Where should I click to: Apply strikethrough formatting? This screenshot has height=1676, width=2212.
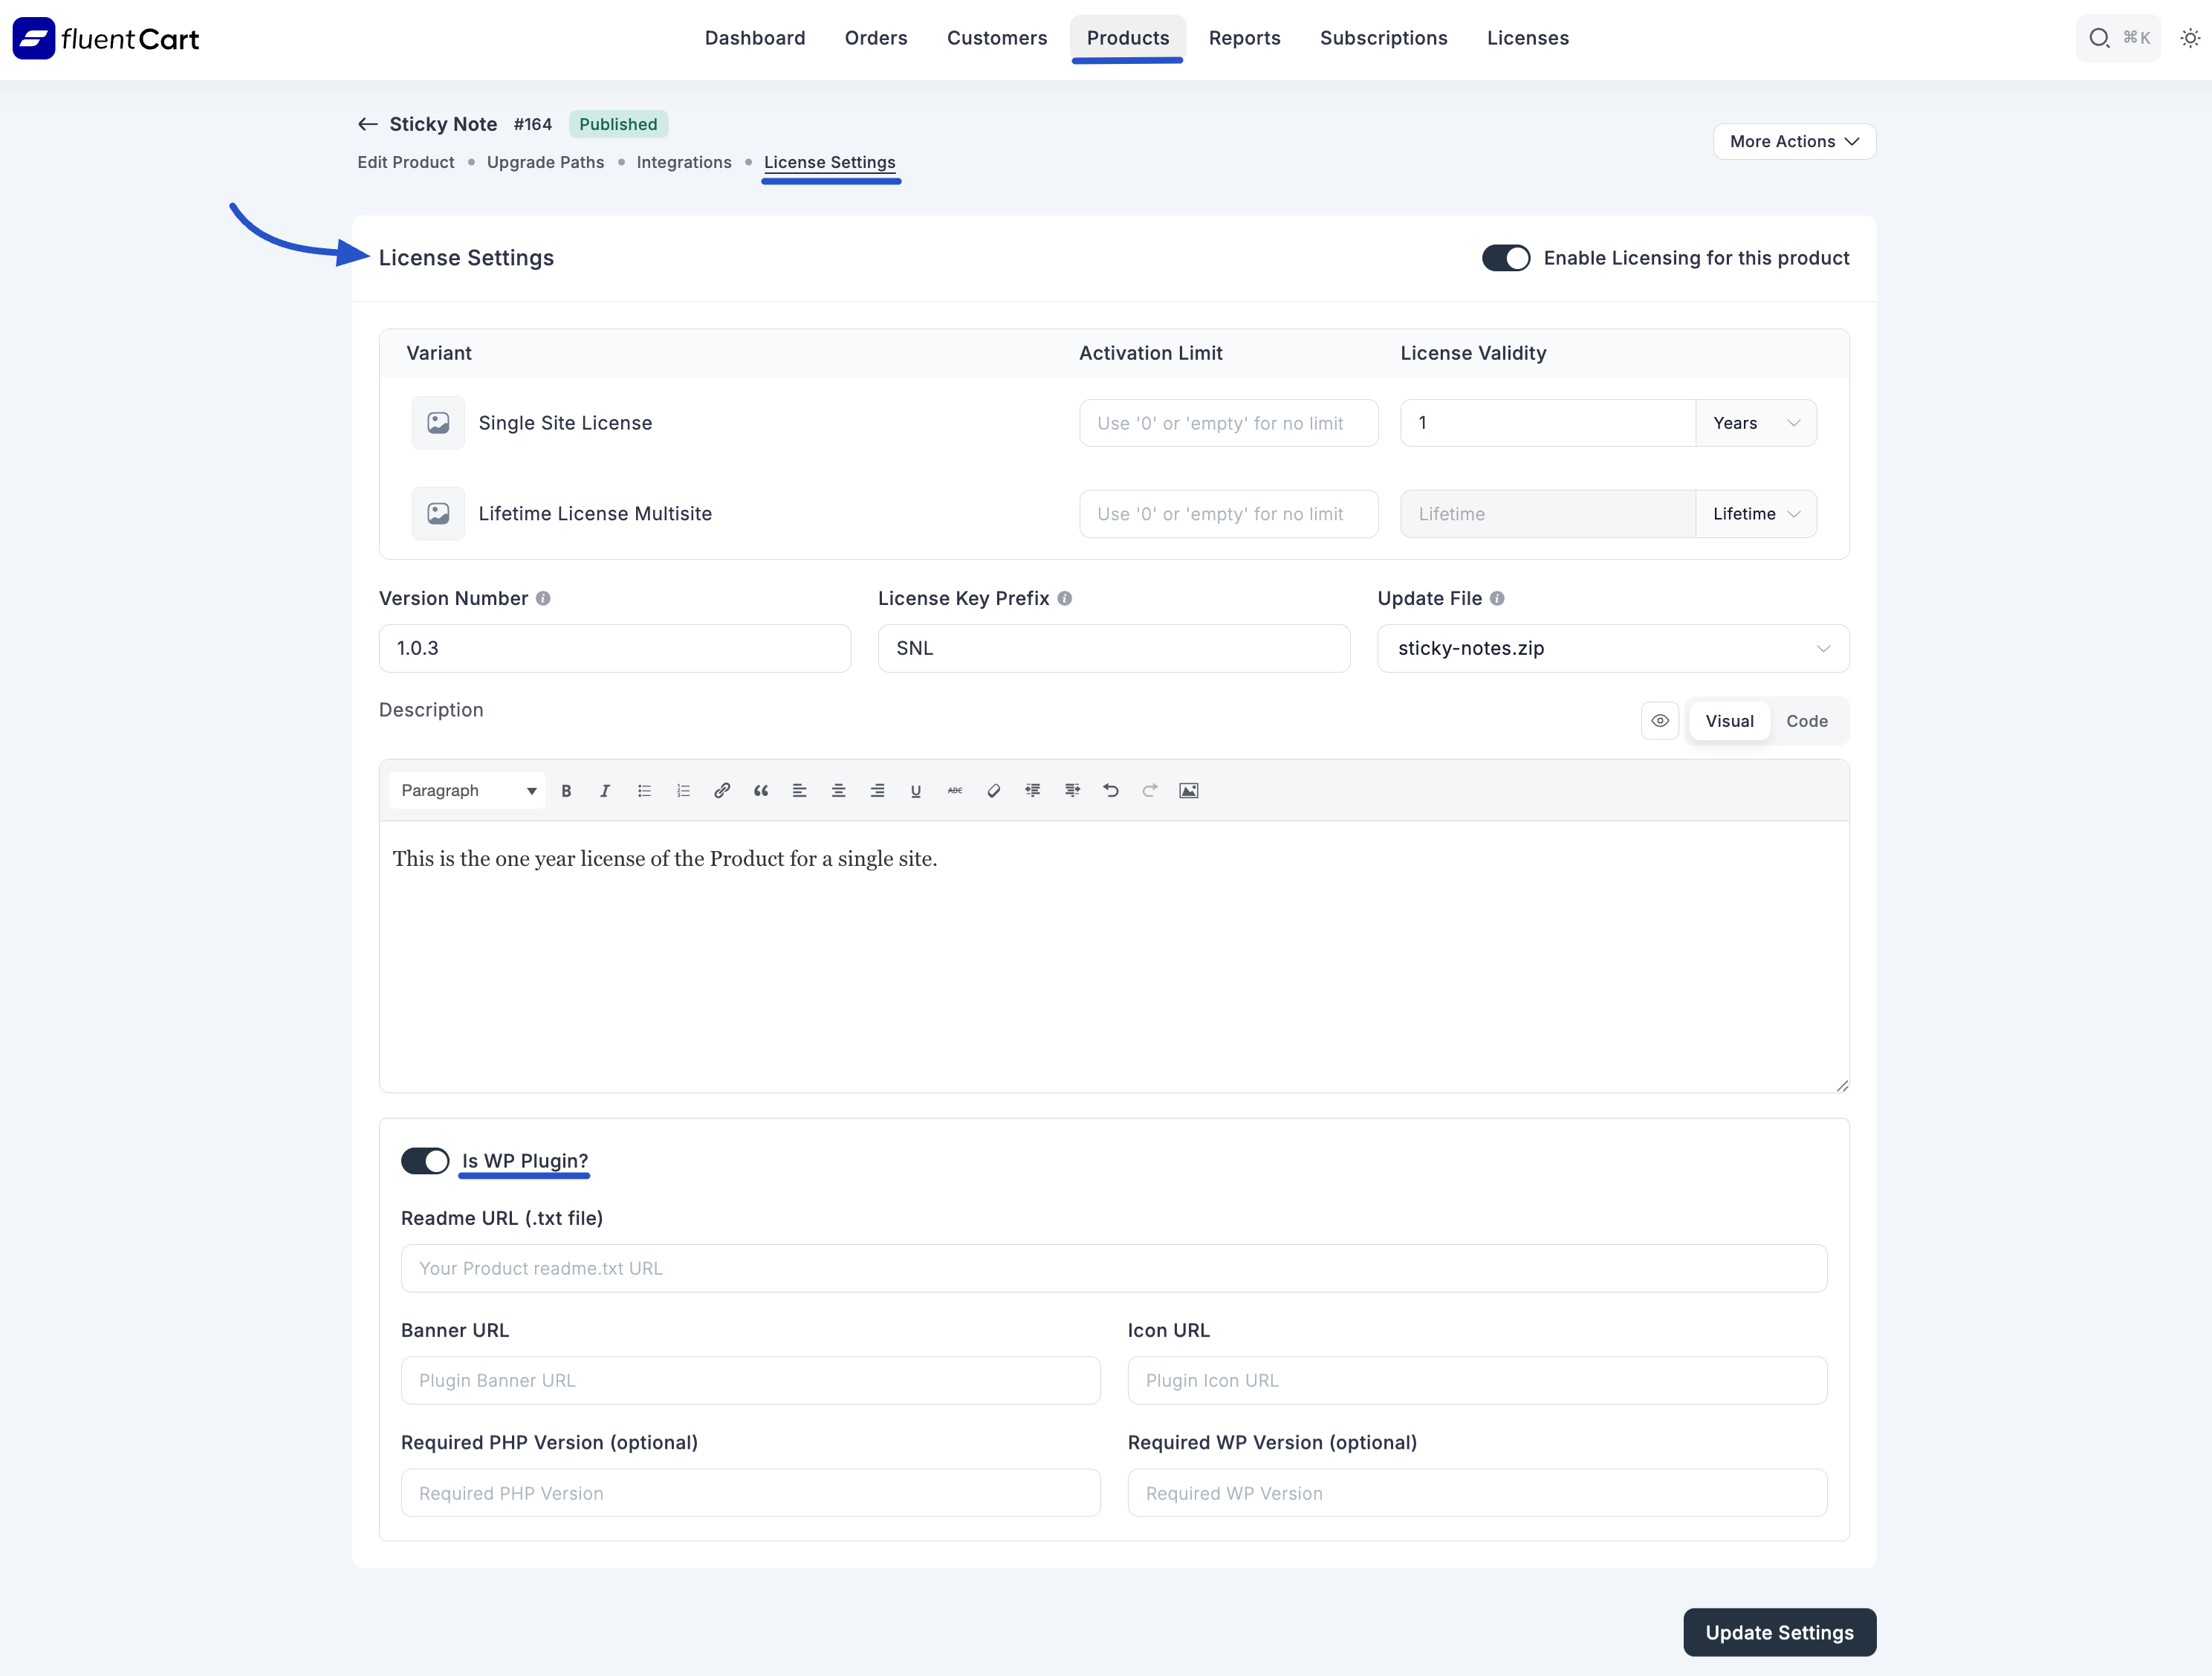[x=954, y=790]
